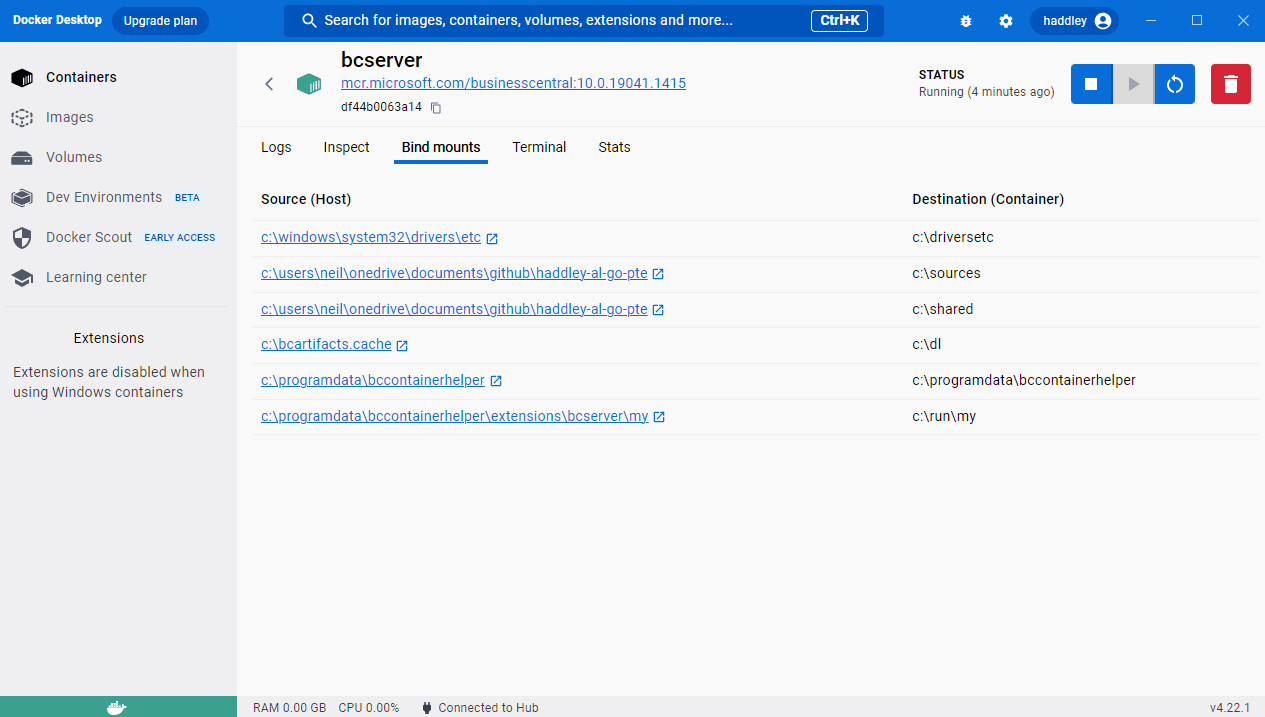This screenshot has height=717, width=1265.
Task: Click the Upgrade plan button
Action: 160,21
